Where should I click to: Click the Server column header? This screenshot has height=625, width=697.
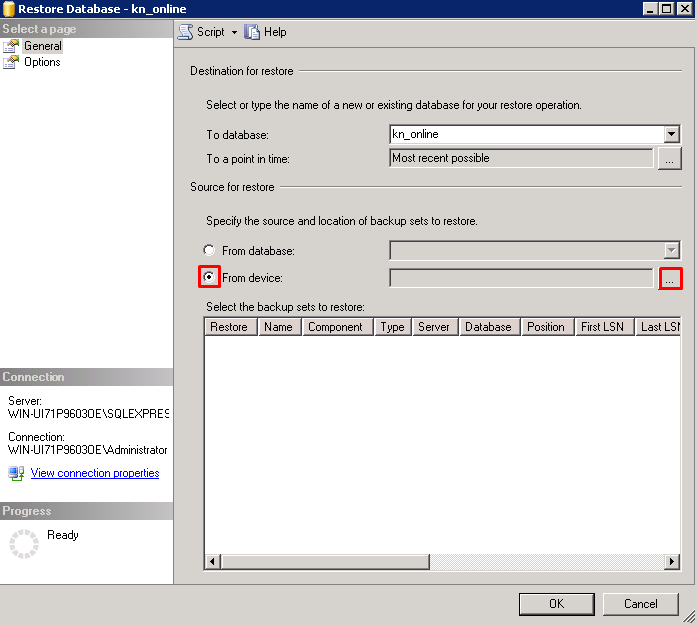[435, 327]
